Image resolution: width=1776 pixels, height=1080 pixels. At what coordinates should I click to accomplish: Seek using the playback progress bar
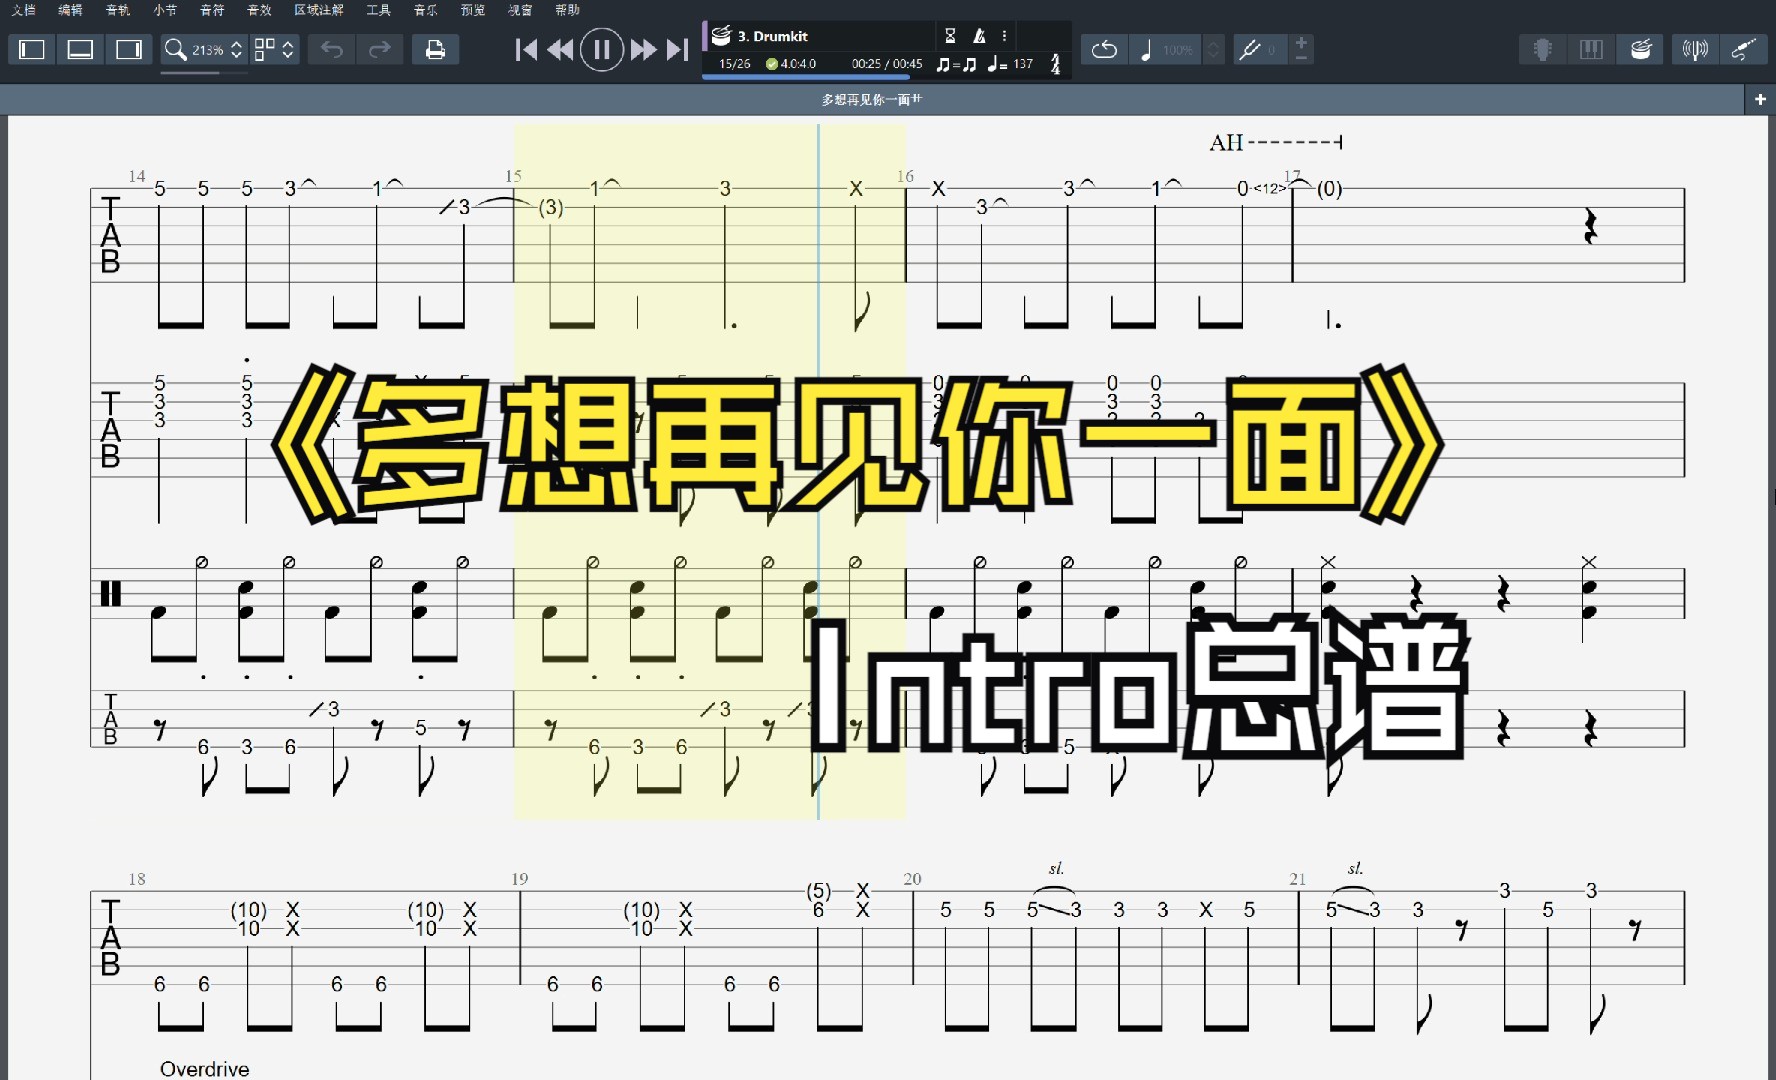tap(886, 77)
